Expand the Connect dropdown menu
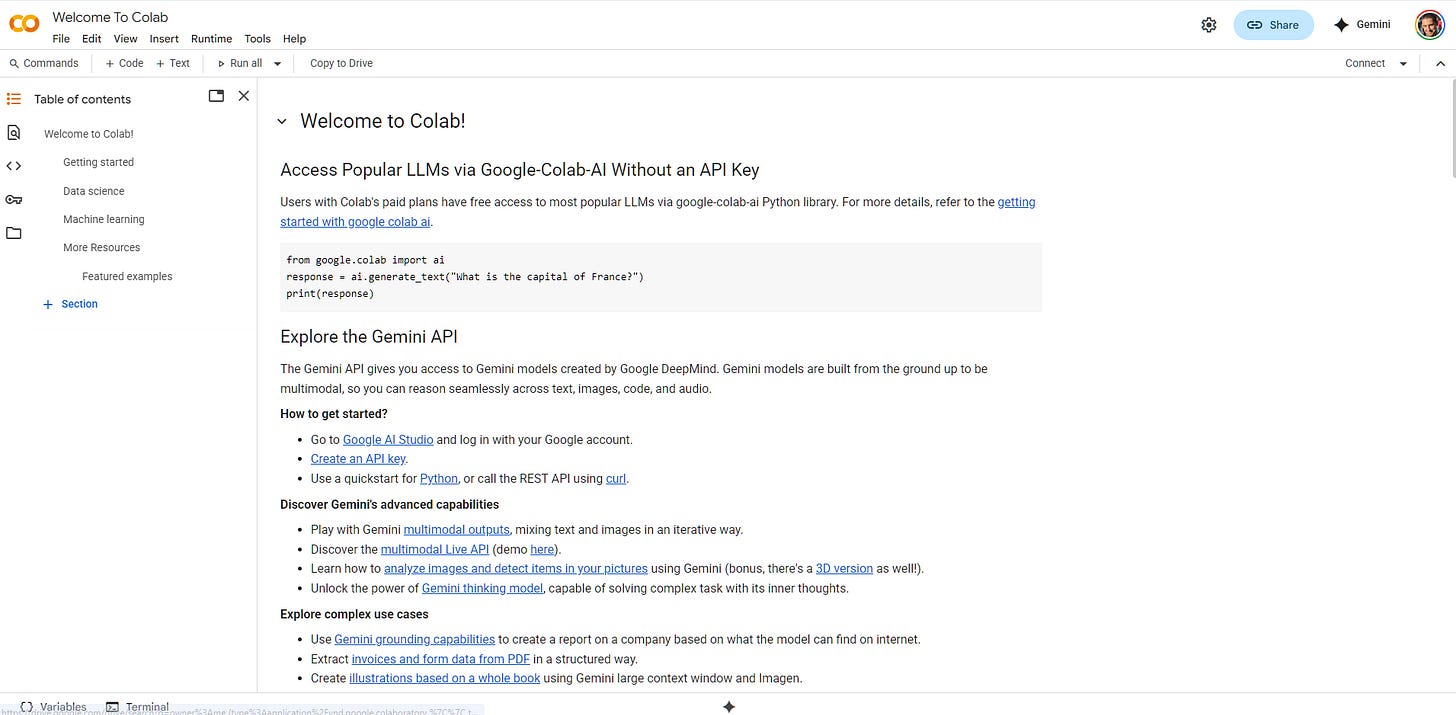The image size is (1456, 715). (1403, 62)
